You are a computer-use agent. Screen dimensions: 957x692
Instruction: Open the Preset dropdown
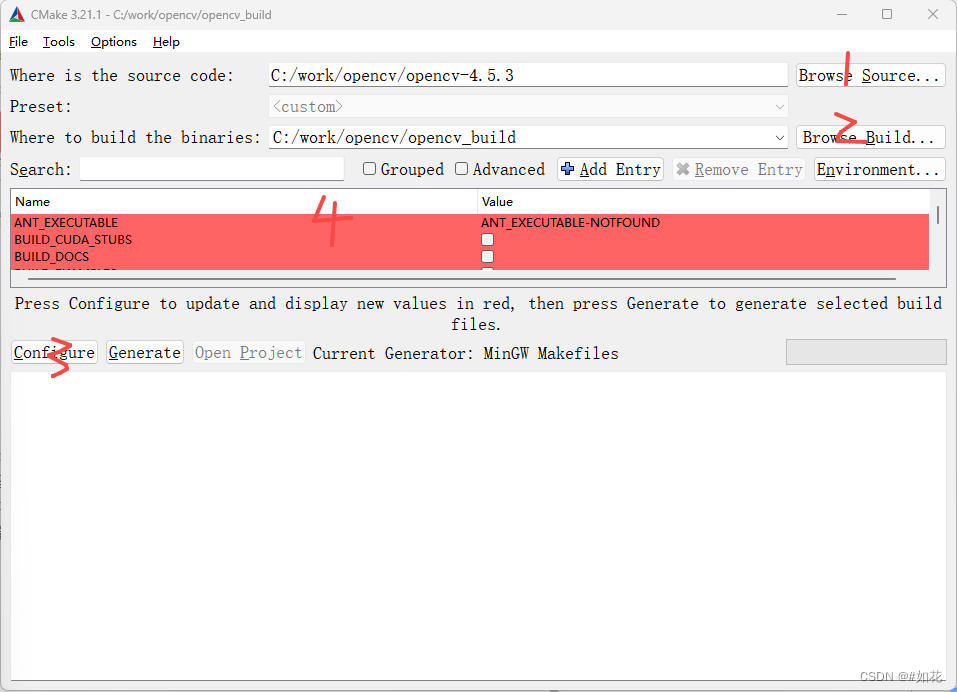click(780, 106)
